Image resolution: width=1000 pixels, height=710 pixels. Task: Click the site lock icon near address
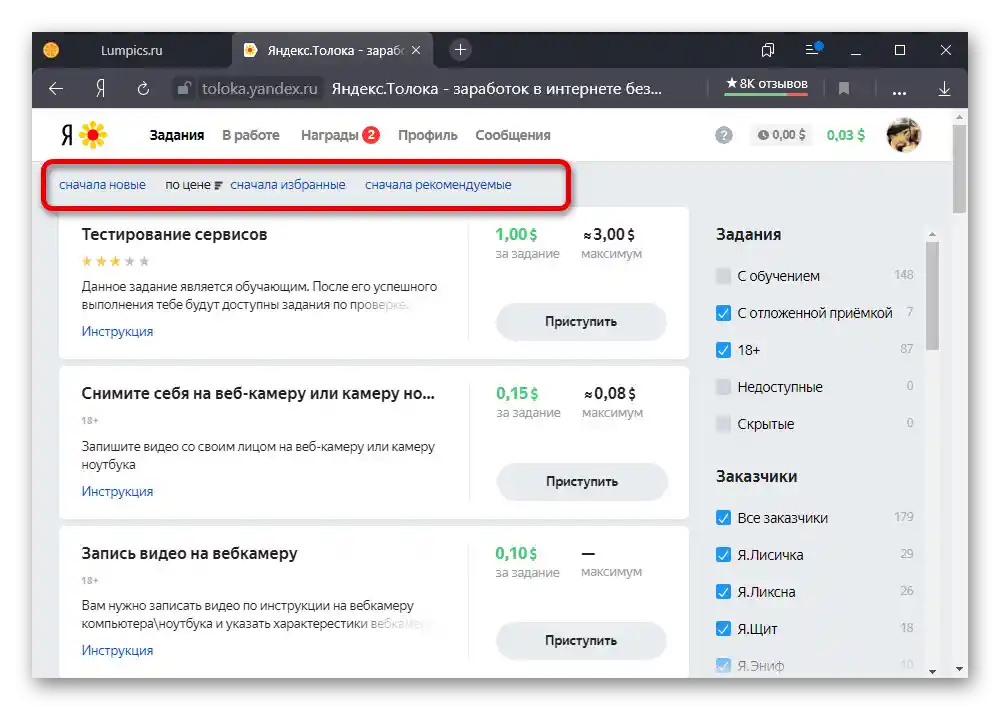click(183, 88)
